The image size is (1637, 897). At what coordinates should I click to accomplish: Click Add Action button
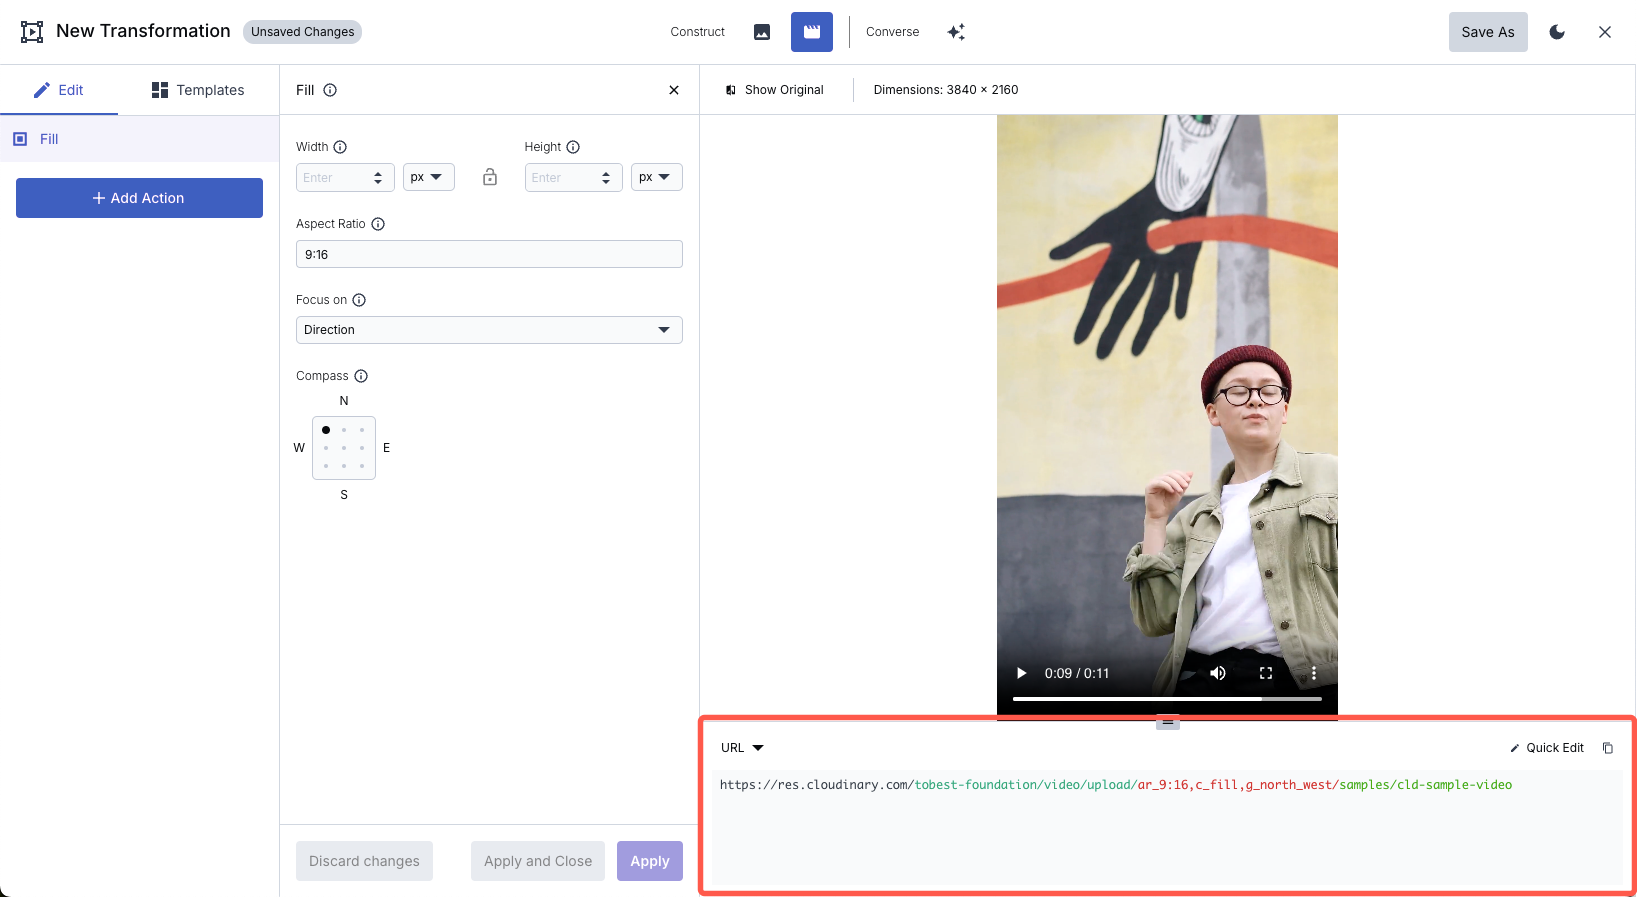pos(139,198)
